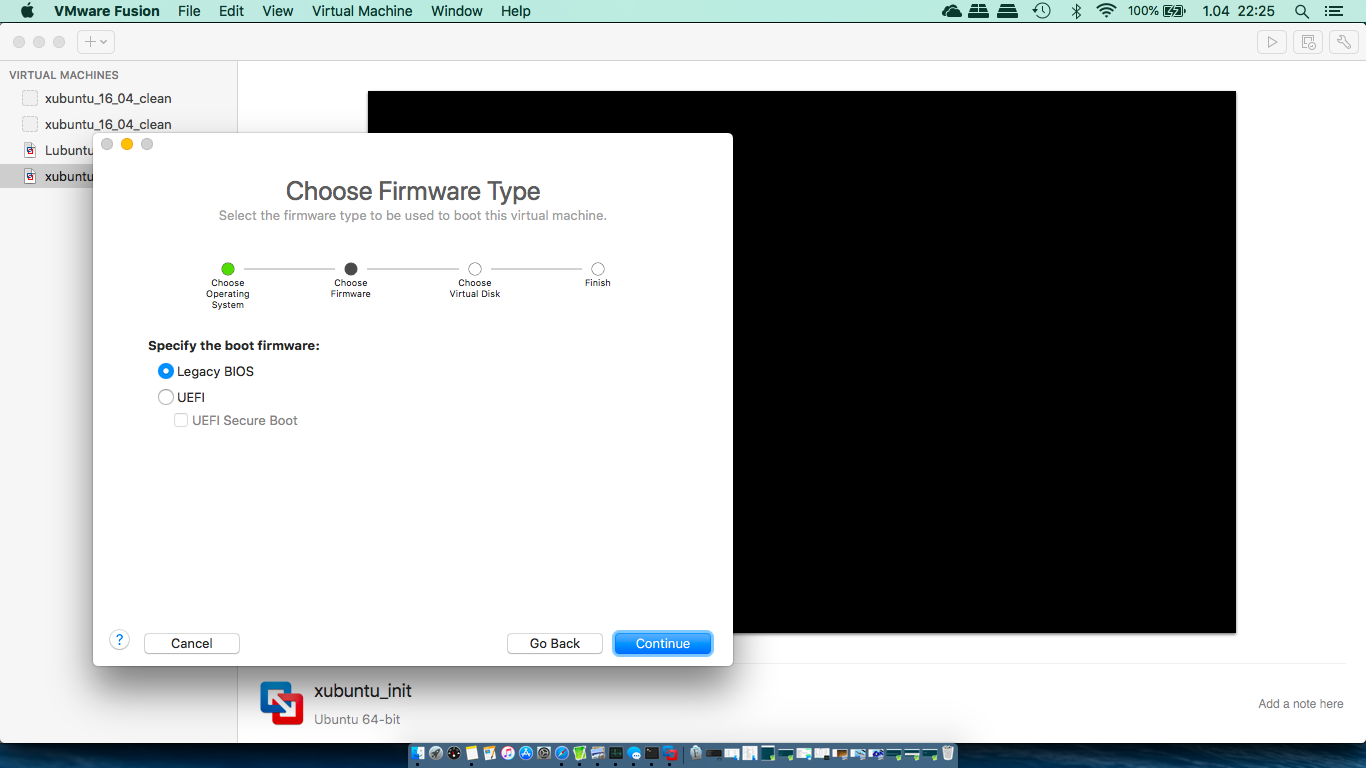The image size is (1366, 768).
Task: Click the Finish step circle
Action: click(x=598, y=269)
